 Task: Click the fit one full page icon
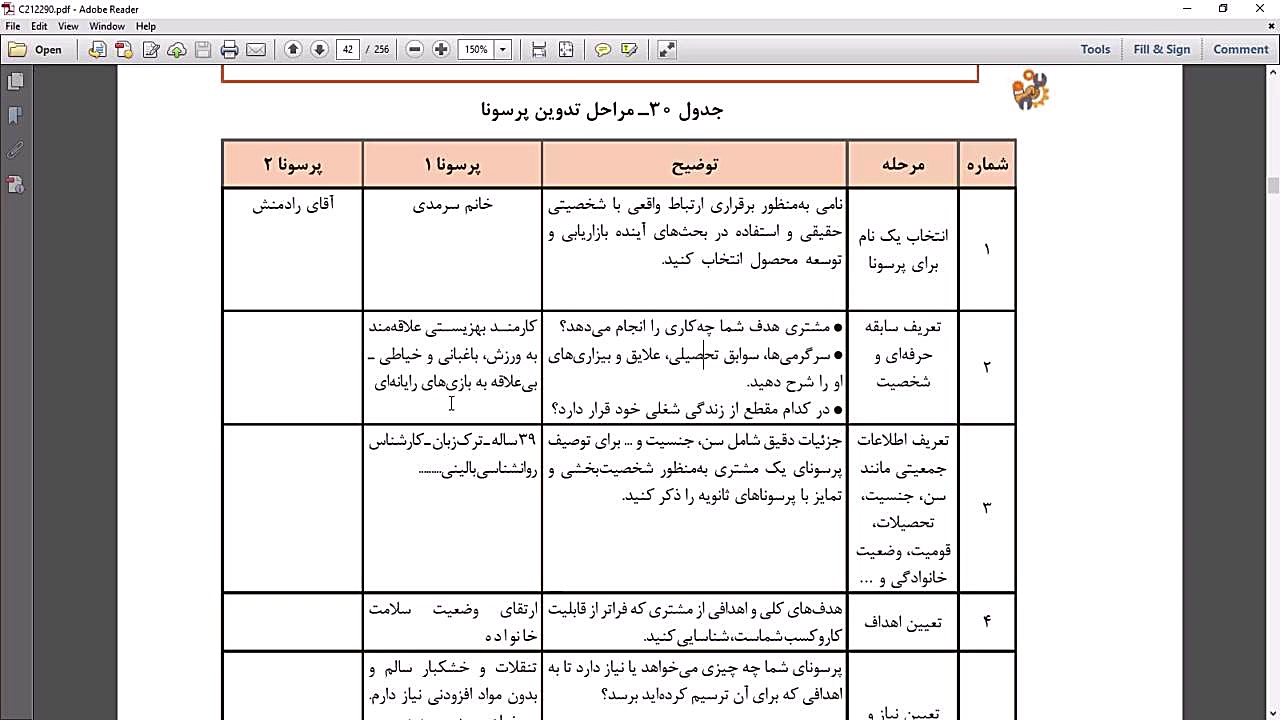coord(566,49)
